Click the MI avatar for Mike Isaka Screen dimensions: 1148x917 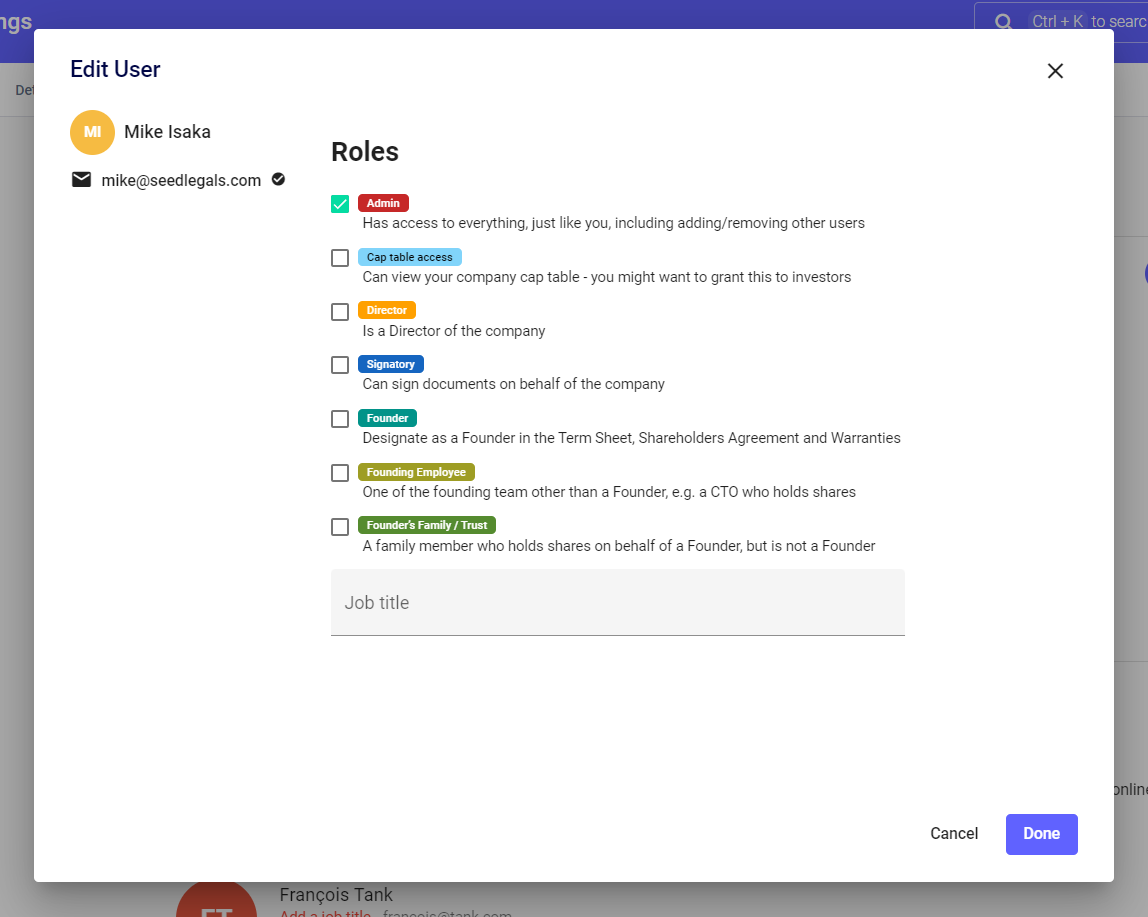point(92,132)
